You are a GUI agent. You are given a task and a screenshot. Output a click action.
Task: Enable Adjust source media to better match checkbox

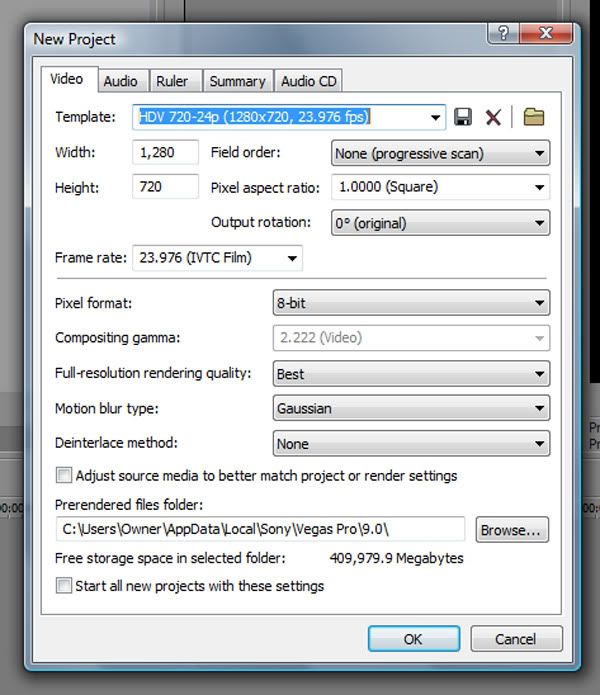tap(63, 476)
